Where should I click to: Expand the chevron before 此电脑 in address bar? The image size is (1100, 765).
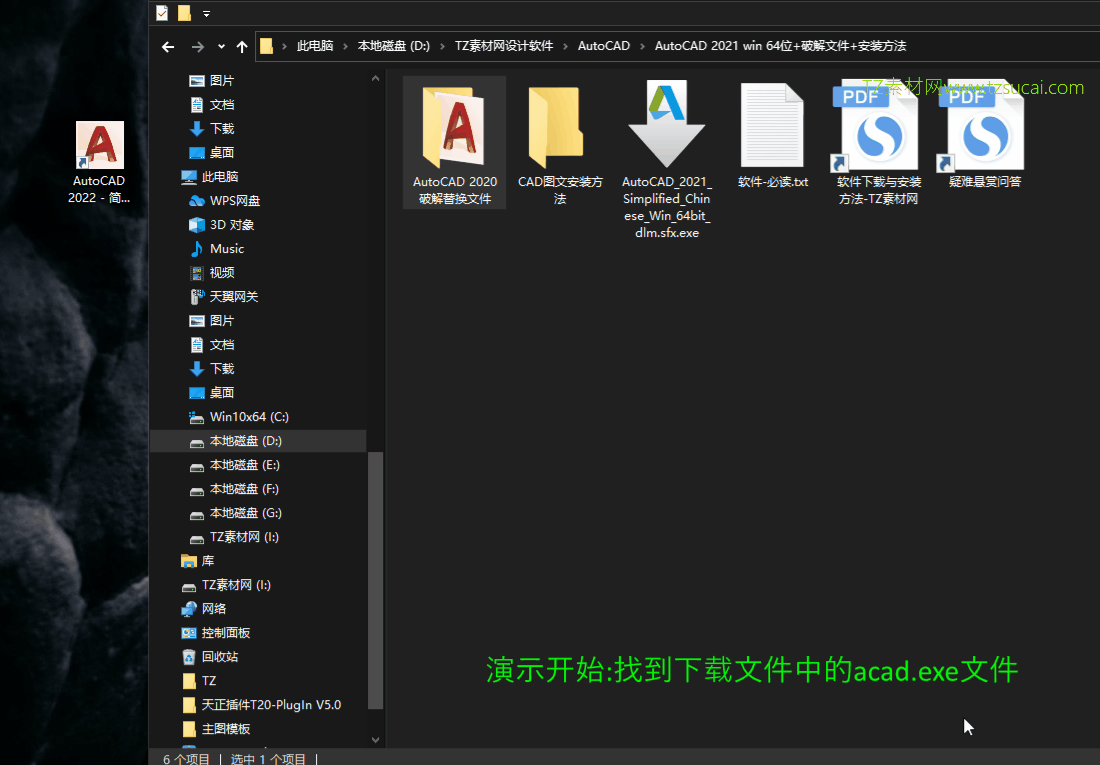coord(284,46)
